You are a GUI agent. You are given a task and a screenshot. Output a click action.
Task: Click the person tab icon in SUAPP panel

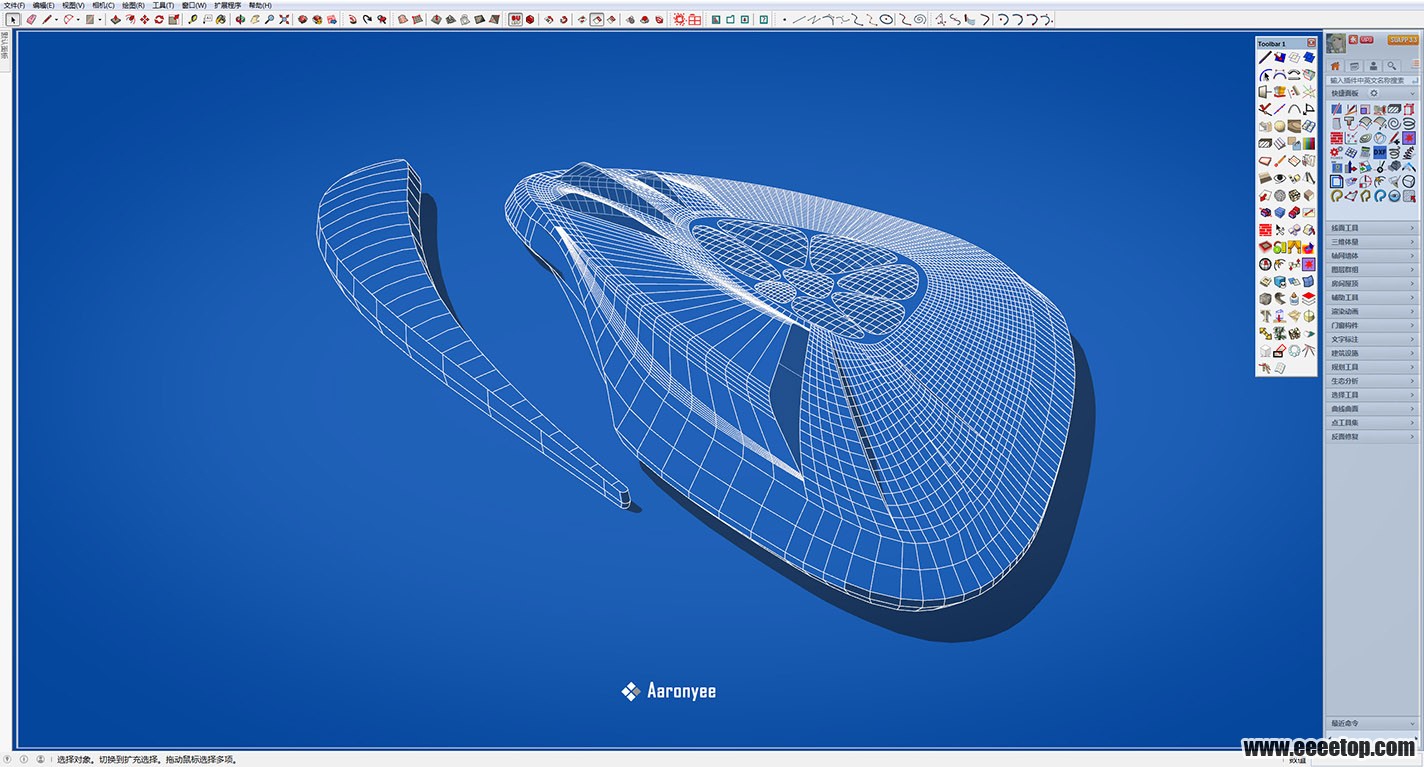coord(1373,66)
